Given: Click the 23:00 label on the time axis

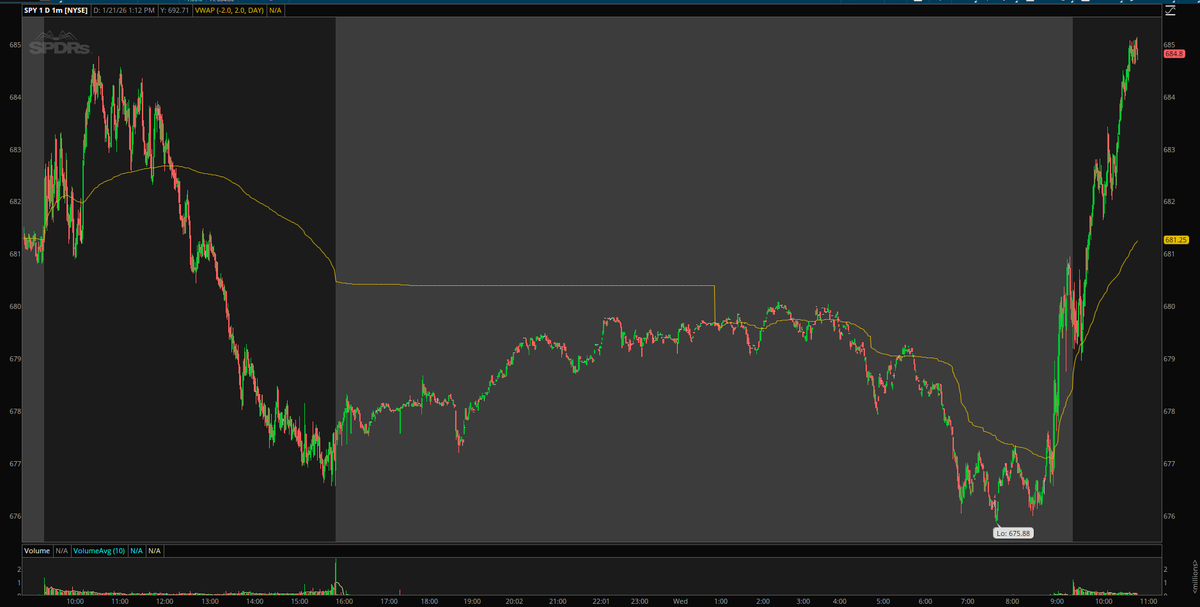Looking at the screenshot, I should pos(637,602).
